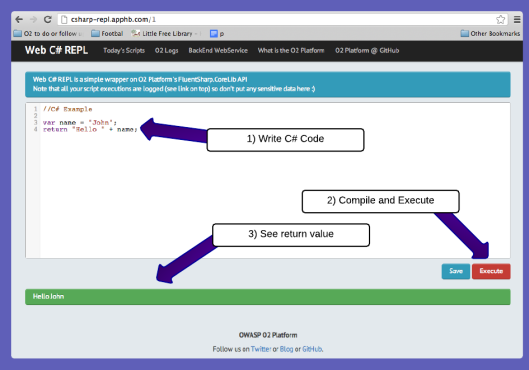Open the Other Bookmarks folder
Viewport: 529px width, 370px height.
490,33
